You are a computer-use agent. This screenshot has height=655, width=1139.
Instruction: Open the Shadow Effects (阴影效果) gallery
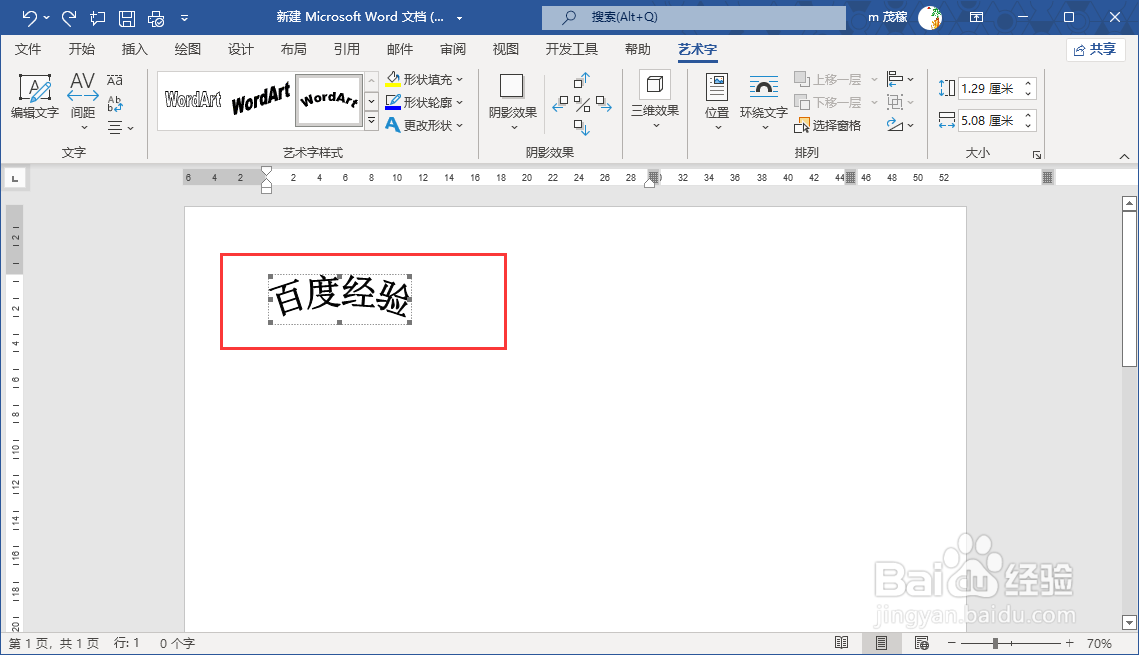pyautogui.click(x=512, y=100)
